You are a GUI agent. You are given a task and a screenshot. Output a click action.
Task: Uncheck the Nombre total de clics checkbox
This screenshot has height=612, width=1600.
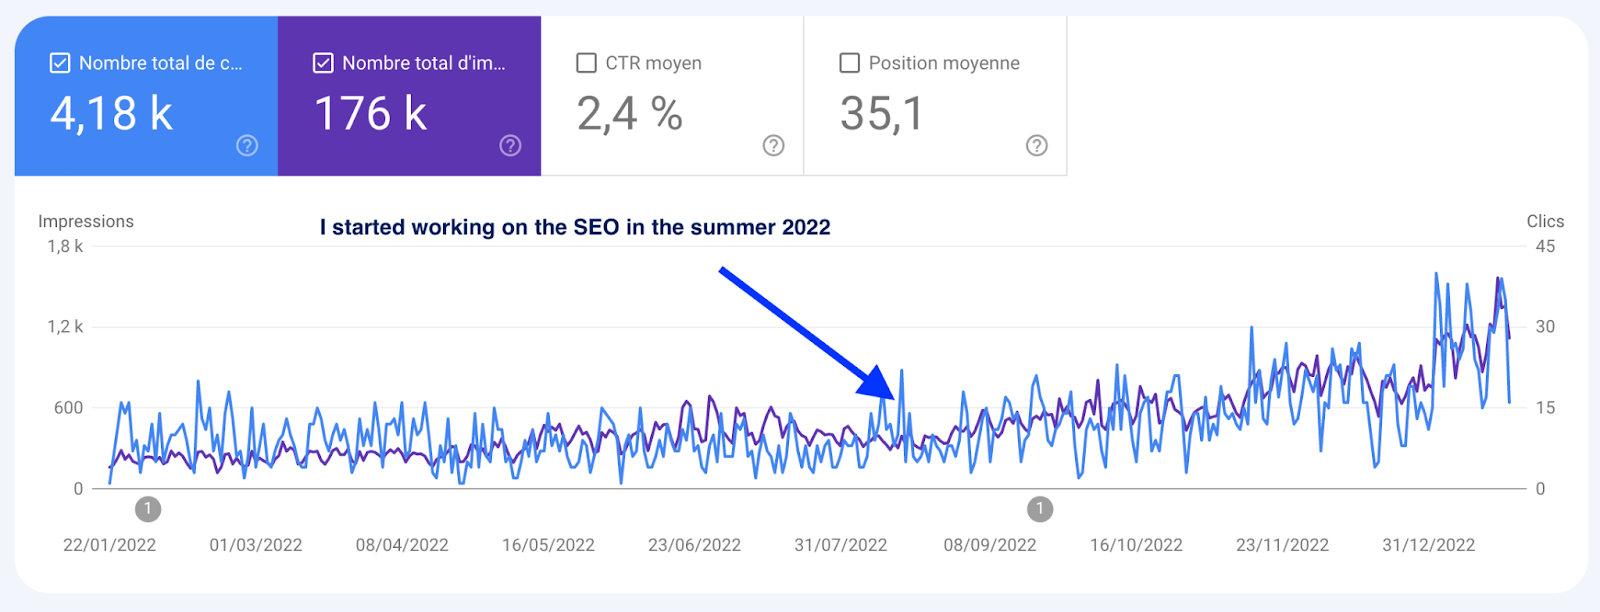pos(60,63)
